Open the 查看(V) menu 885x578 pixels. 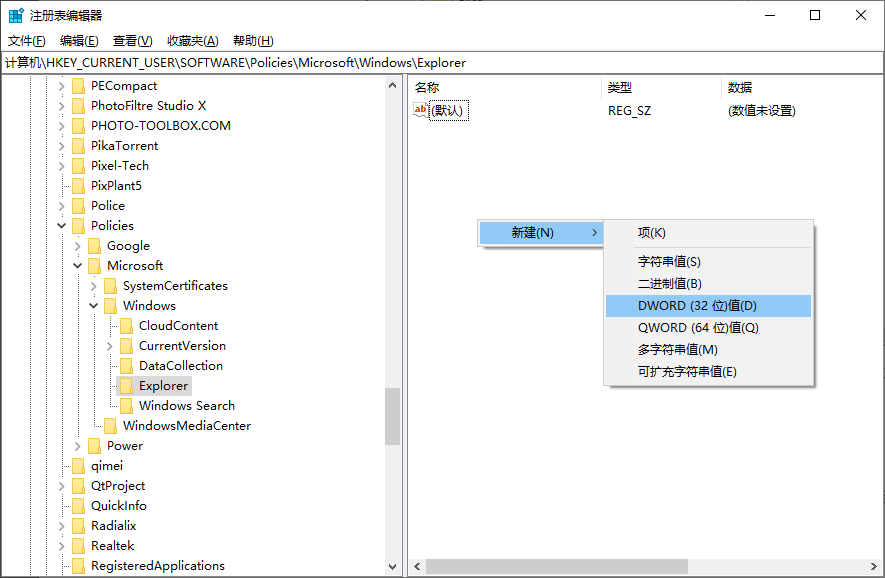click(x=132, y=41)
